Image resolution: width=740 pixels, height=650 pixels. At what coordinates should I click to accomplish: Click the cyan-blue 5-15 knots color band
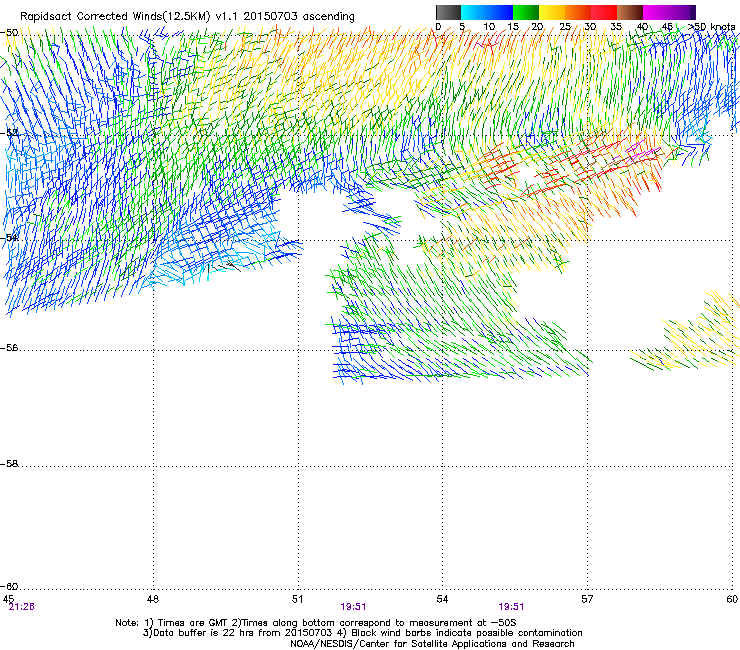[487, 12]
